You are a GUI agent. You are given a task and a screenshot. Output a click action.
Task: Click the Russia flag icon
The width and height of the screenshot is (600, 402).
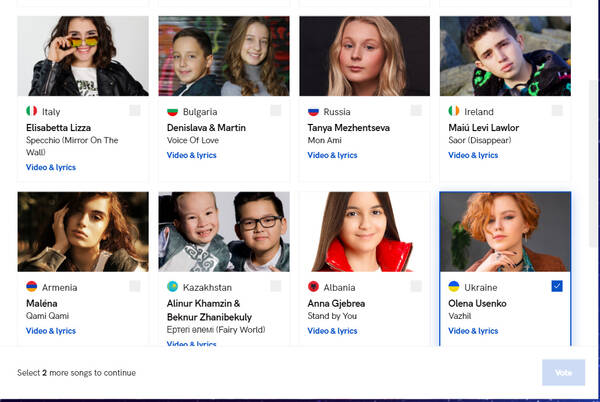tap(313, 112)
